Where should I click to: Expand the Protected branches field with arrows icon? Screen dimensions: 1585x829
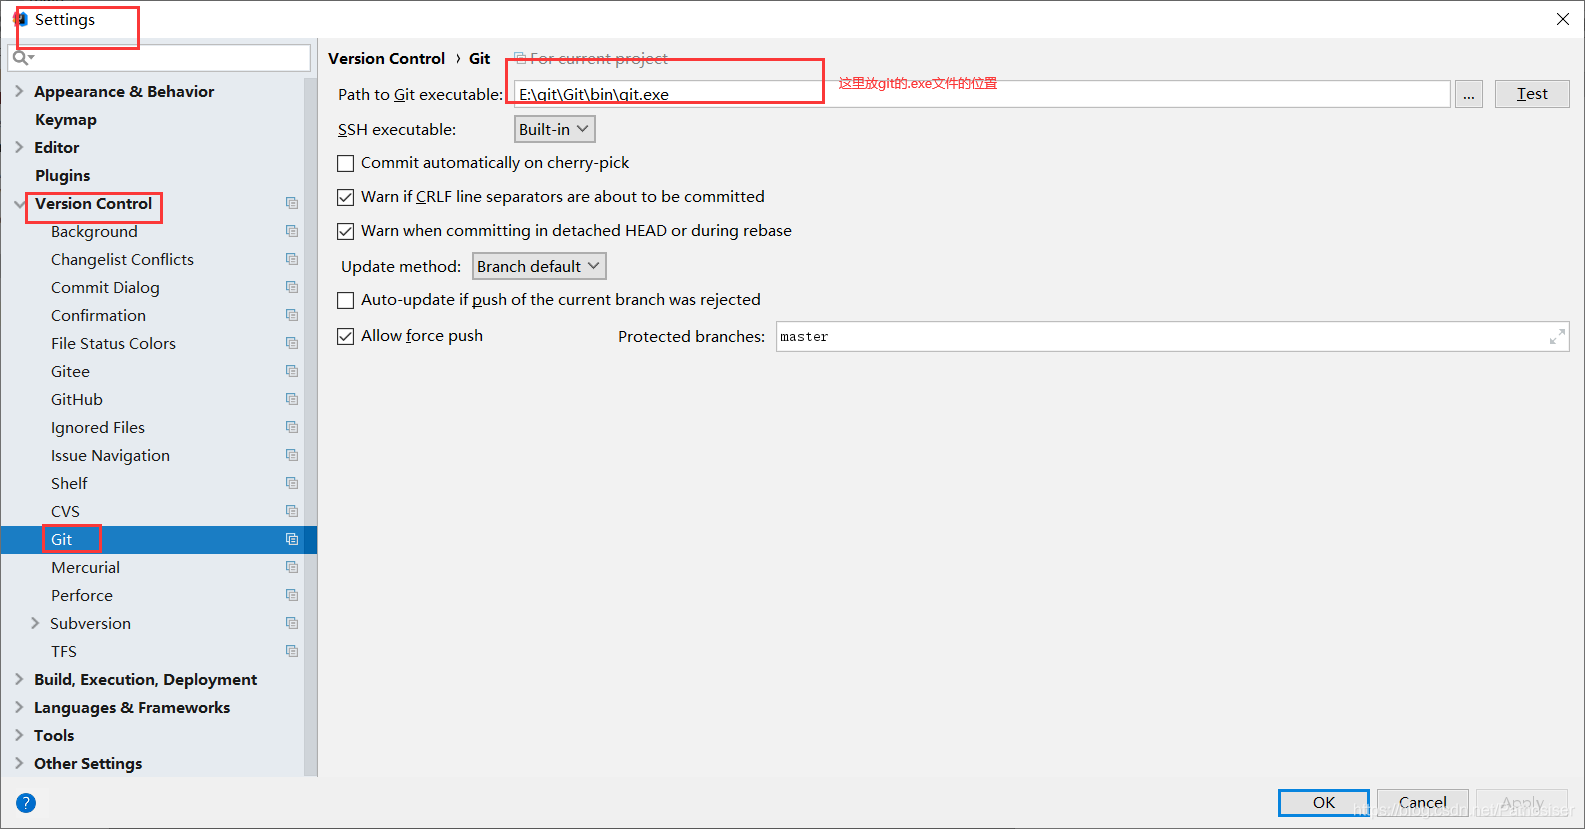[x=1557, y=337]
